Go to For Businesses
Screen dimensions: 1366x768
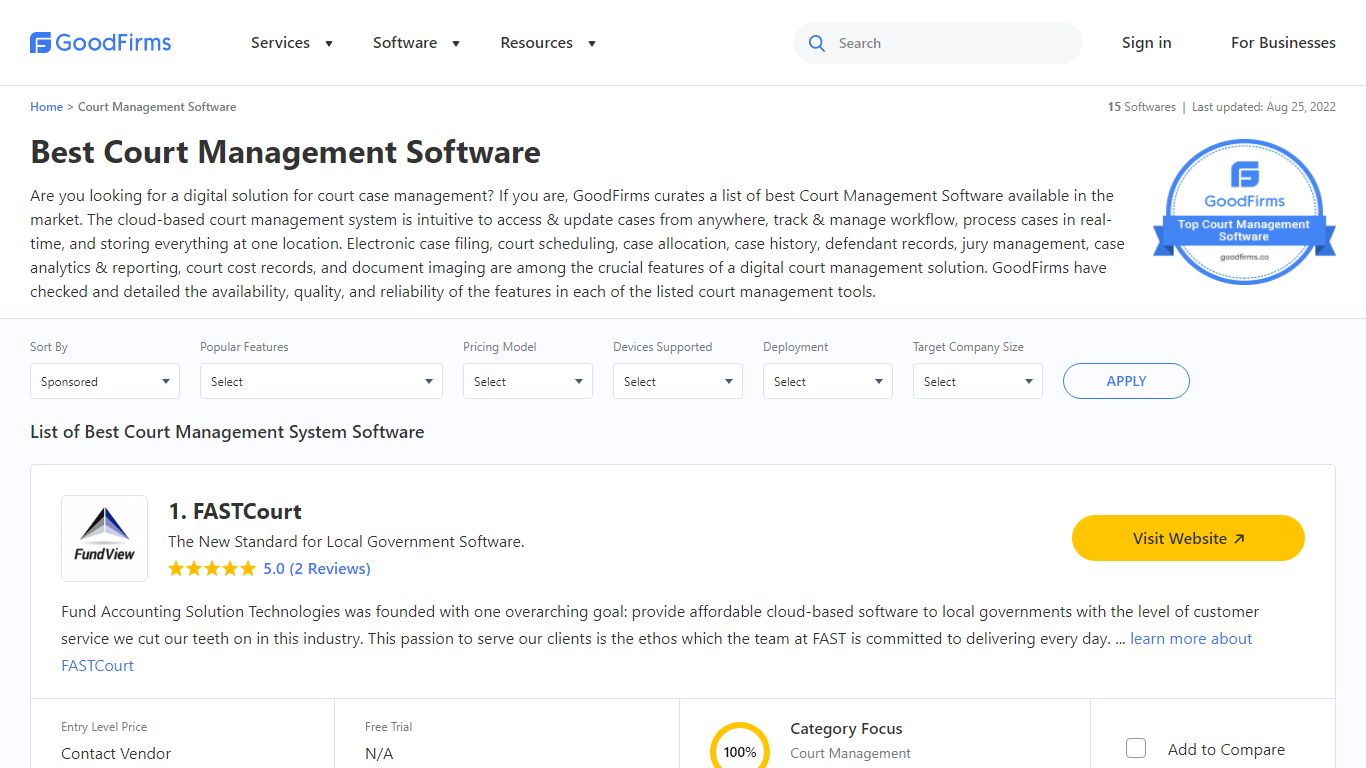1283,43
